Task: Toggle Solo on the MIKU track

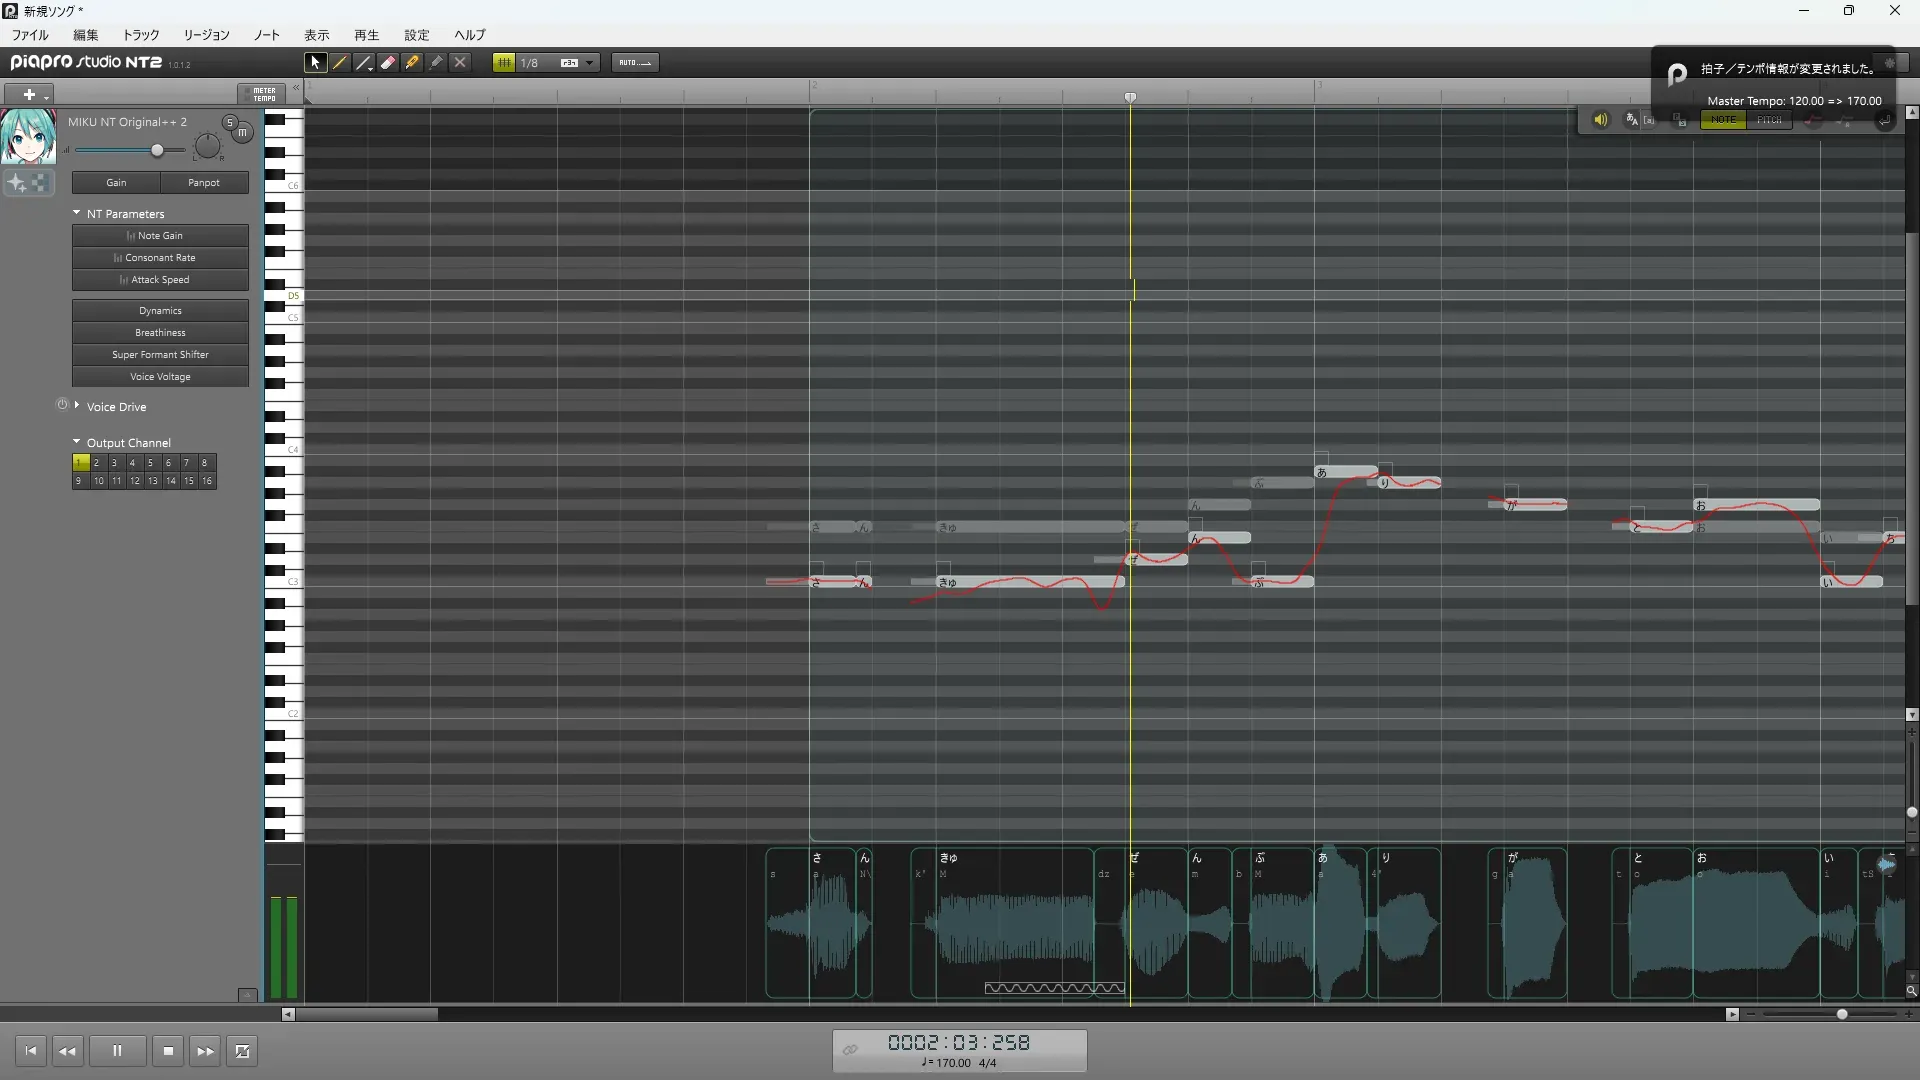Action: (229, 122)
